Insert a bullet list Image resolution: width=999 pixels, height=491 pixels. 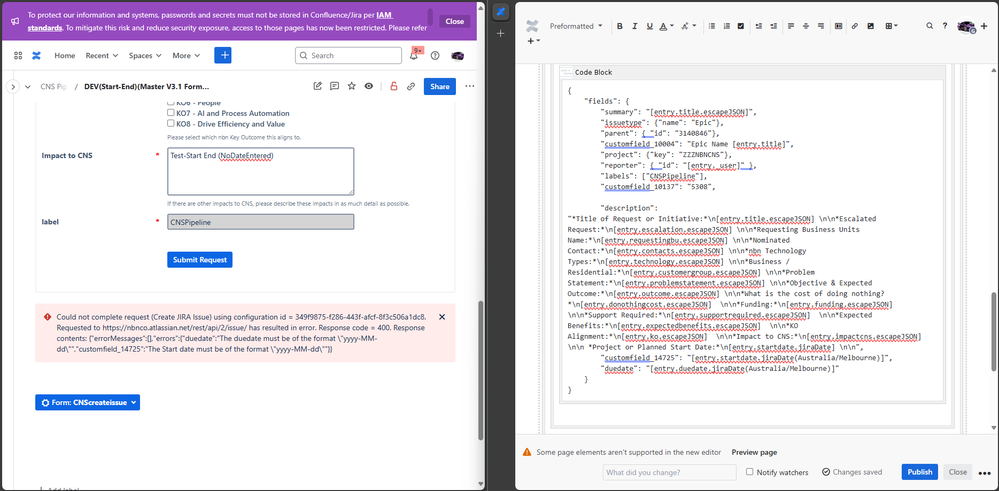711,26
